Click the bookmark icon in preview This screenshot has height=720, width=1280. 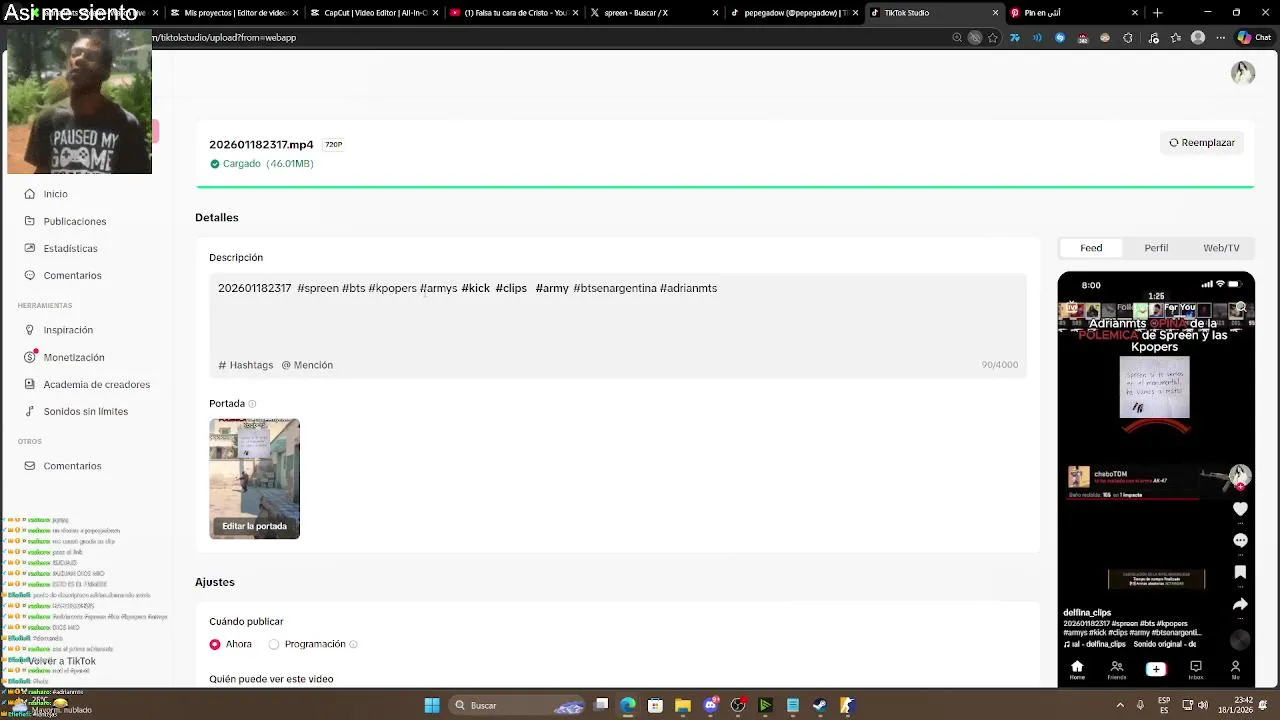1240,573
